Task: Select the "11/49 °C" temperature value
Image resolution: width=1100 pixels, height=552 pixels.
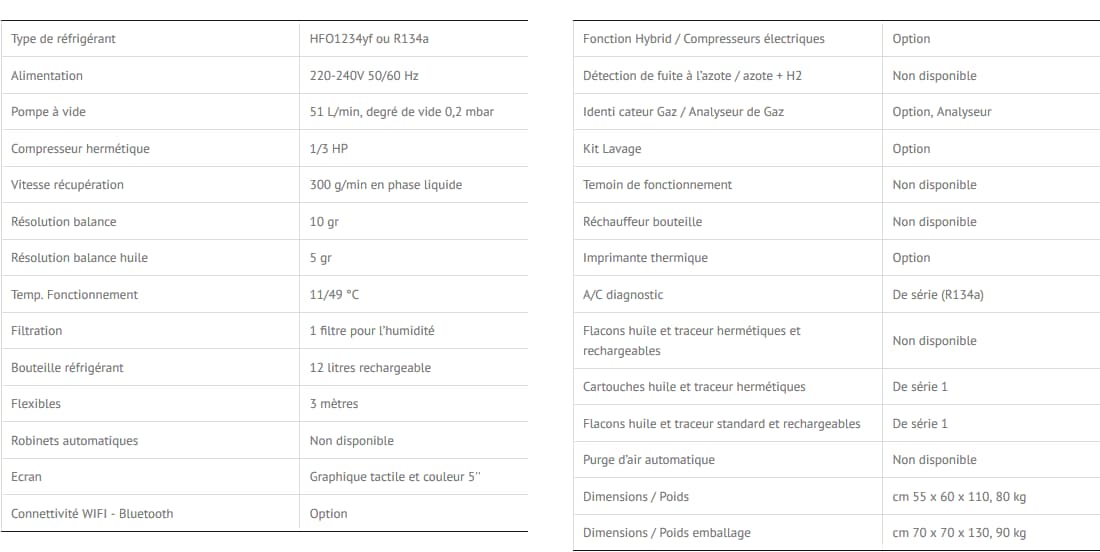Action: pos(334,295)
